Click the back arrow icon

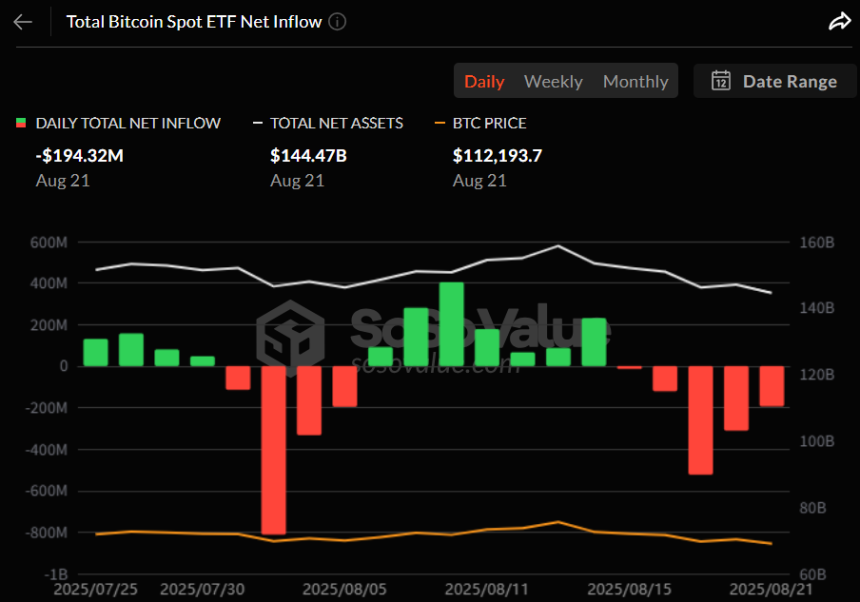pos(22,22)
